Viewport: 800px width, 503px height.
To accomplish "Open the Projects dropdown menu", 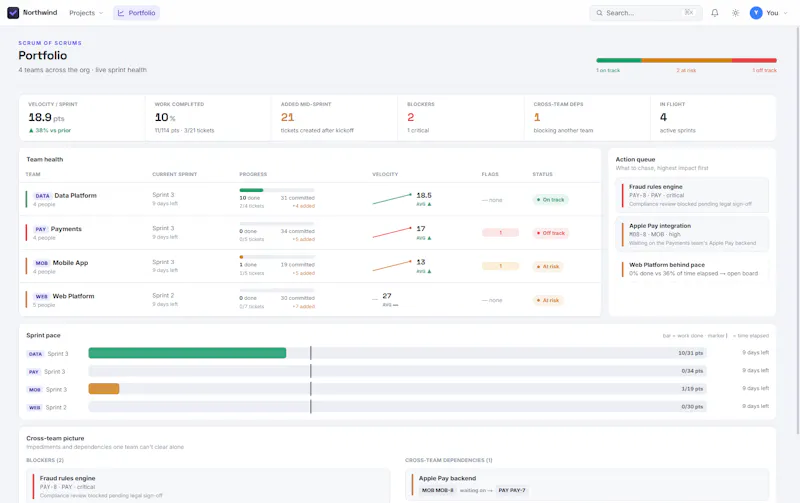I will 86,13.
